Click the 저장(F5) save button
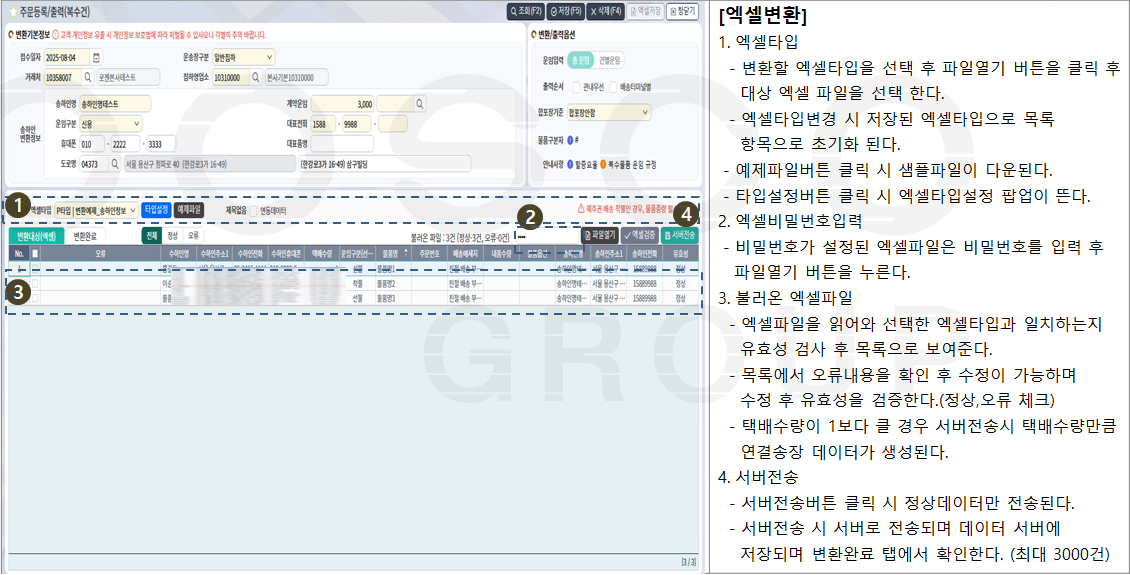This screenshot has width=1130, height=575. (x=564, y=12)
